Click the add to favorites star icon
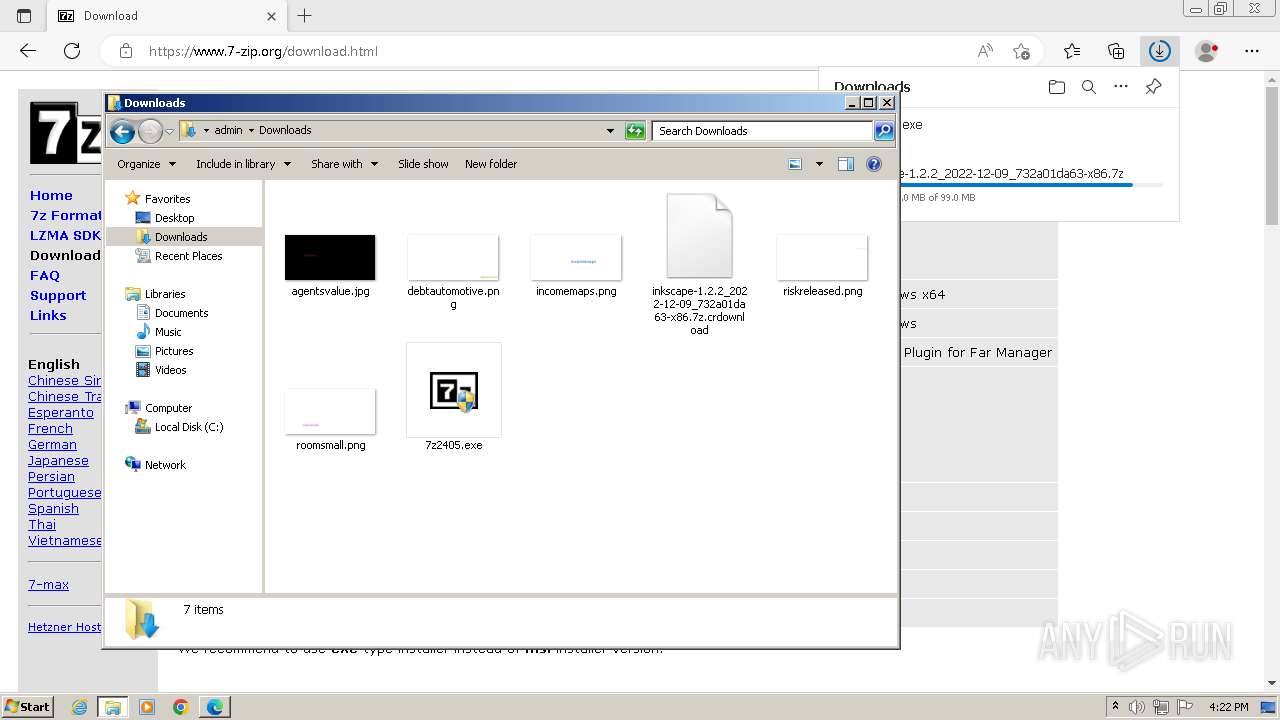This screenshot has width=1280, height=720. click(x=1021, y=51)
